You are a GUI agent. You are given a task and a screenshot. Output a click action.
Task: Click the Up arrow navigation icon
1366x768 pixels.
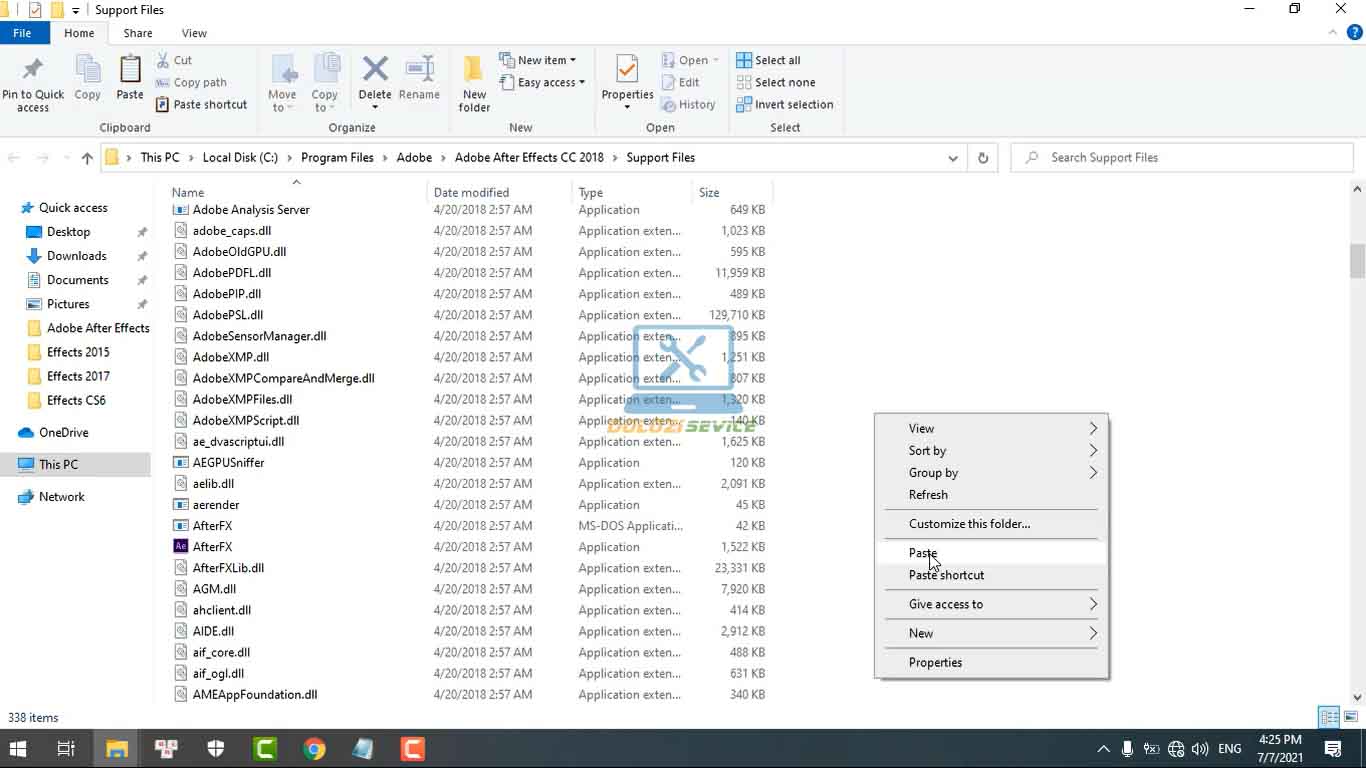(x=87, y=158)
